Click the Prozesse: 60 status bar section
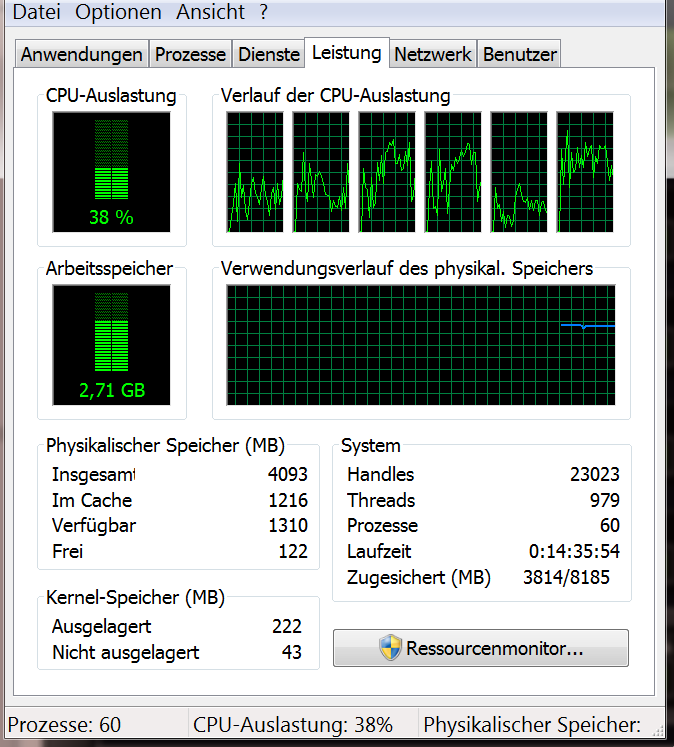This screenshot has width=674, height=747. 97,725
